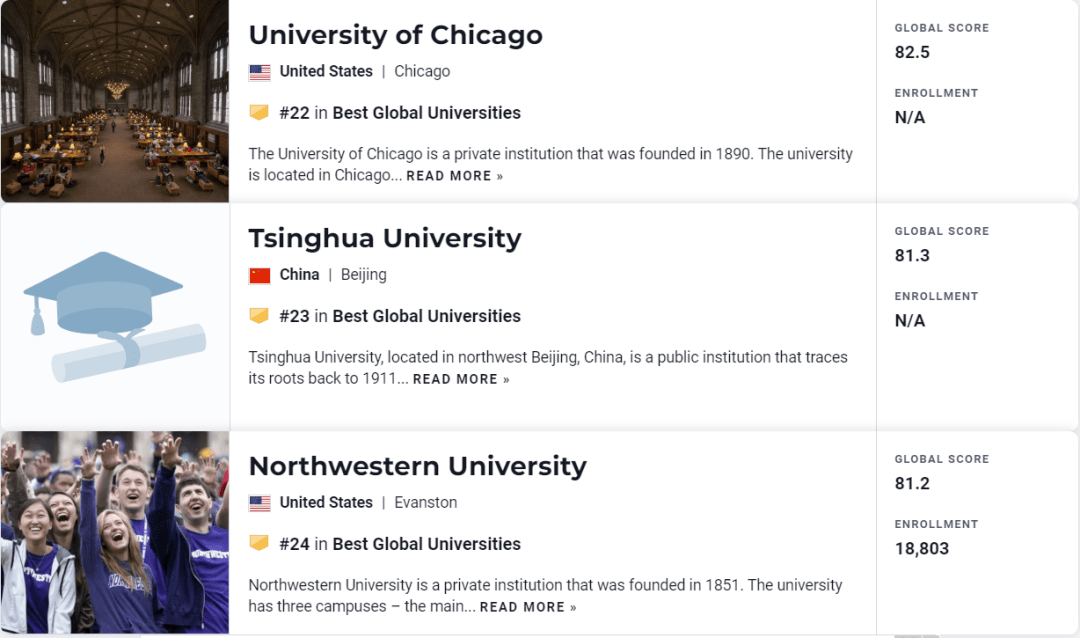Click the ribbon badge beside Tsinghua's #23 ranking
The height and width of the screenshot is (638, 1080).
tap(261, 315)
